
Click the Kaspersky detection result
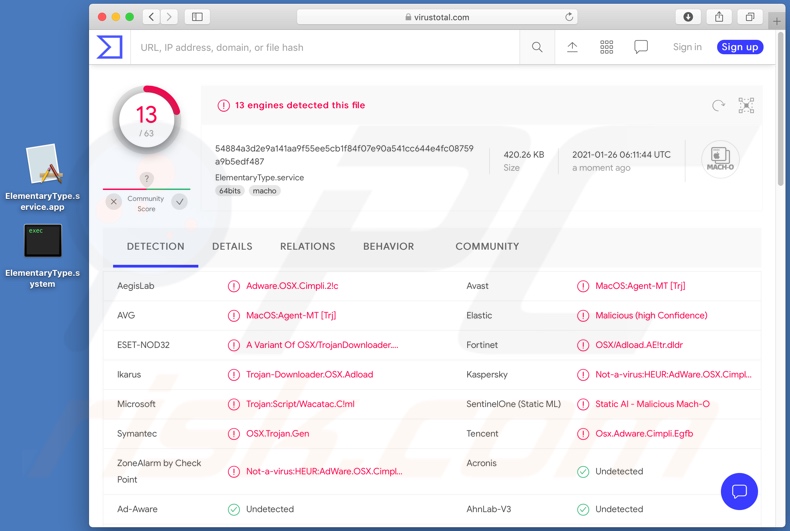[674, 374]
